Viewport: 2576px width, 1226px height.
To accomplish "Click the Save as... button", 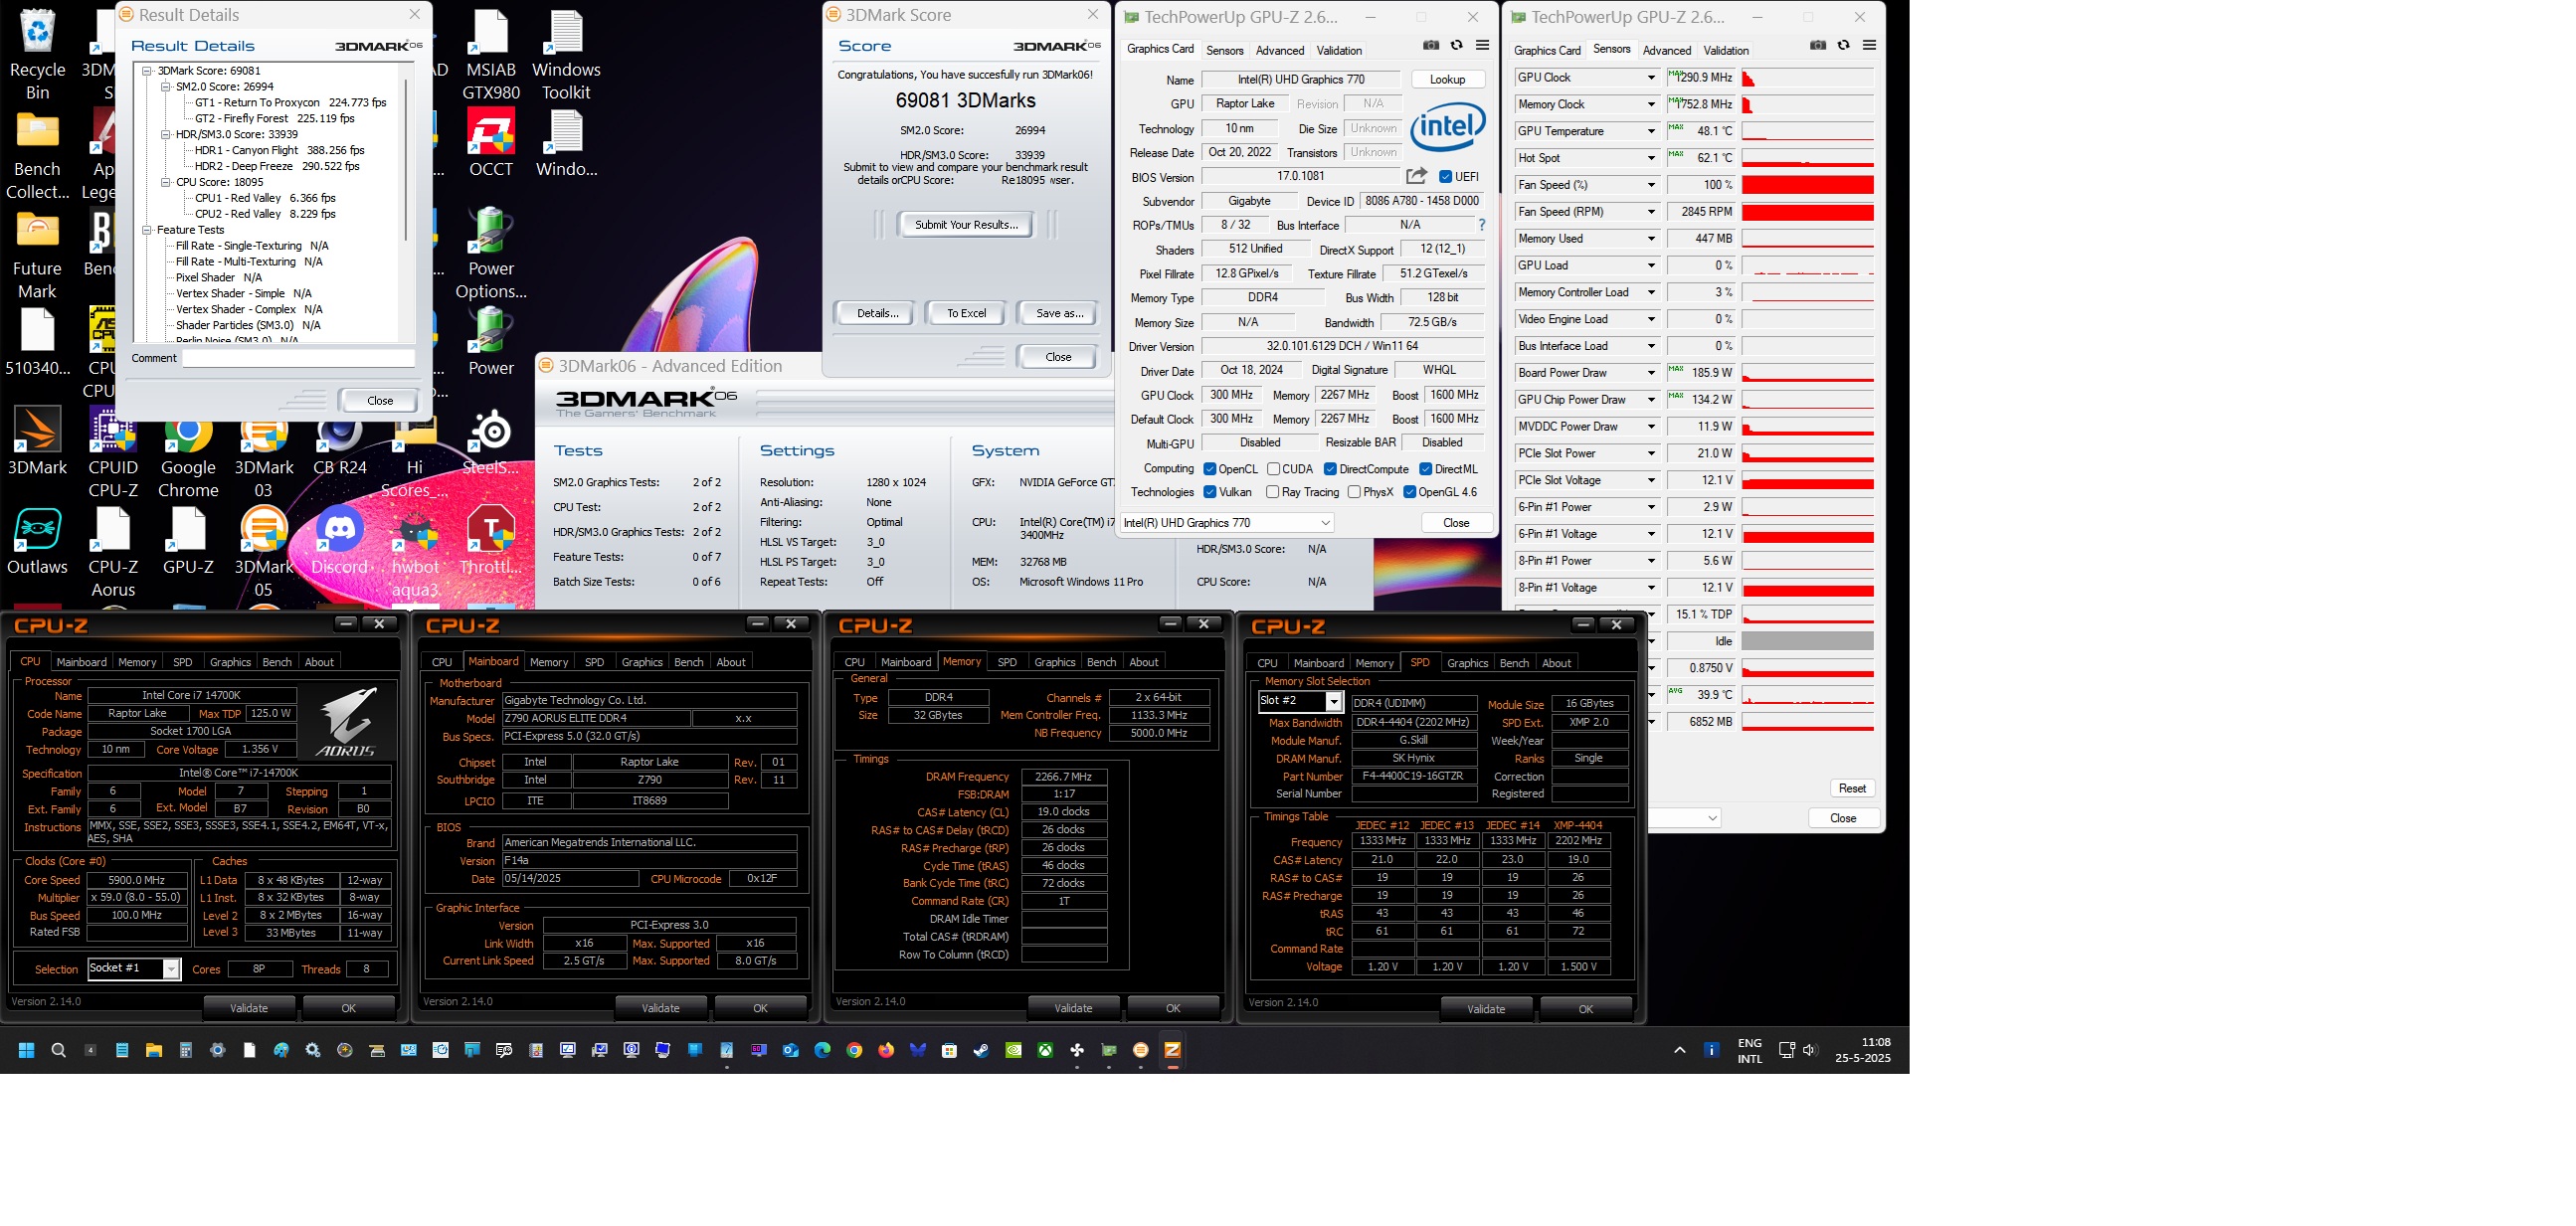I will point(1059,313).
